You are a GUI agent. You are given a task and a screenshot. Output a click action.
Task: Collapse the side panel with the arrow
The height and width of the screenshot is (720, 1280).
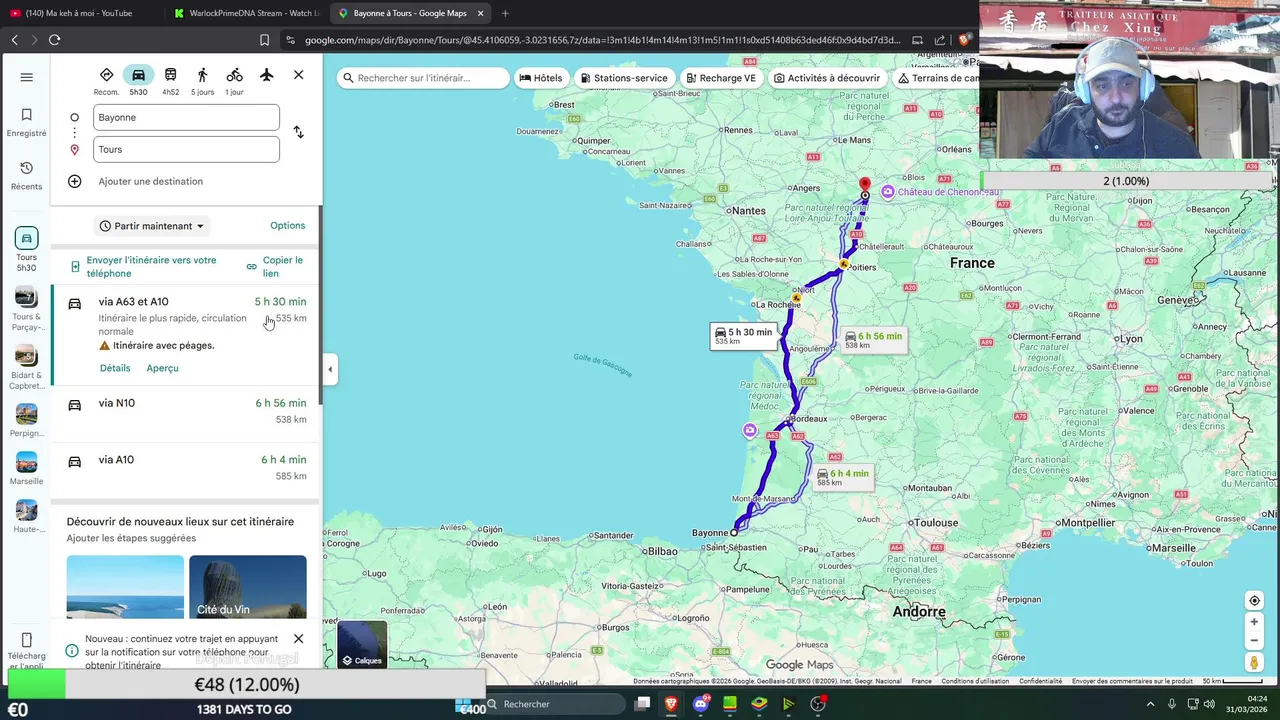tap(330, 369)
